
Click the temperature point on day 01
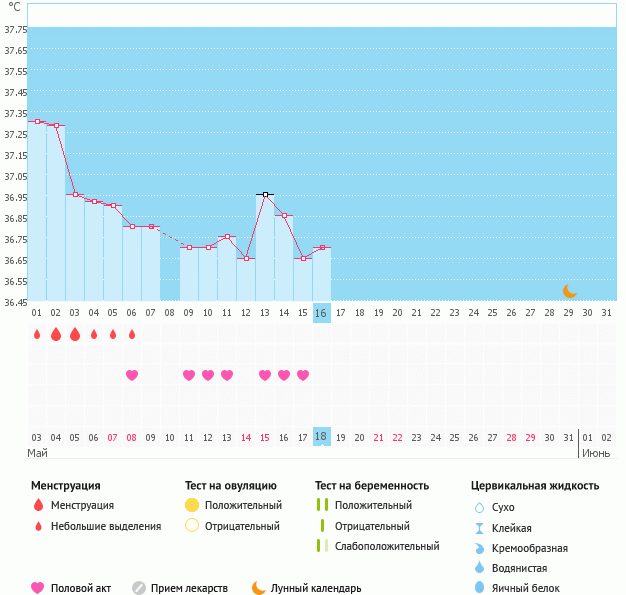[37, 121]
